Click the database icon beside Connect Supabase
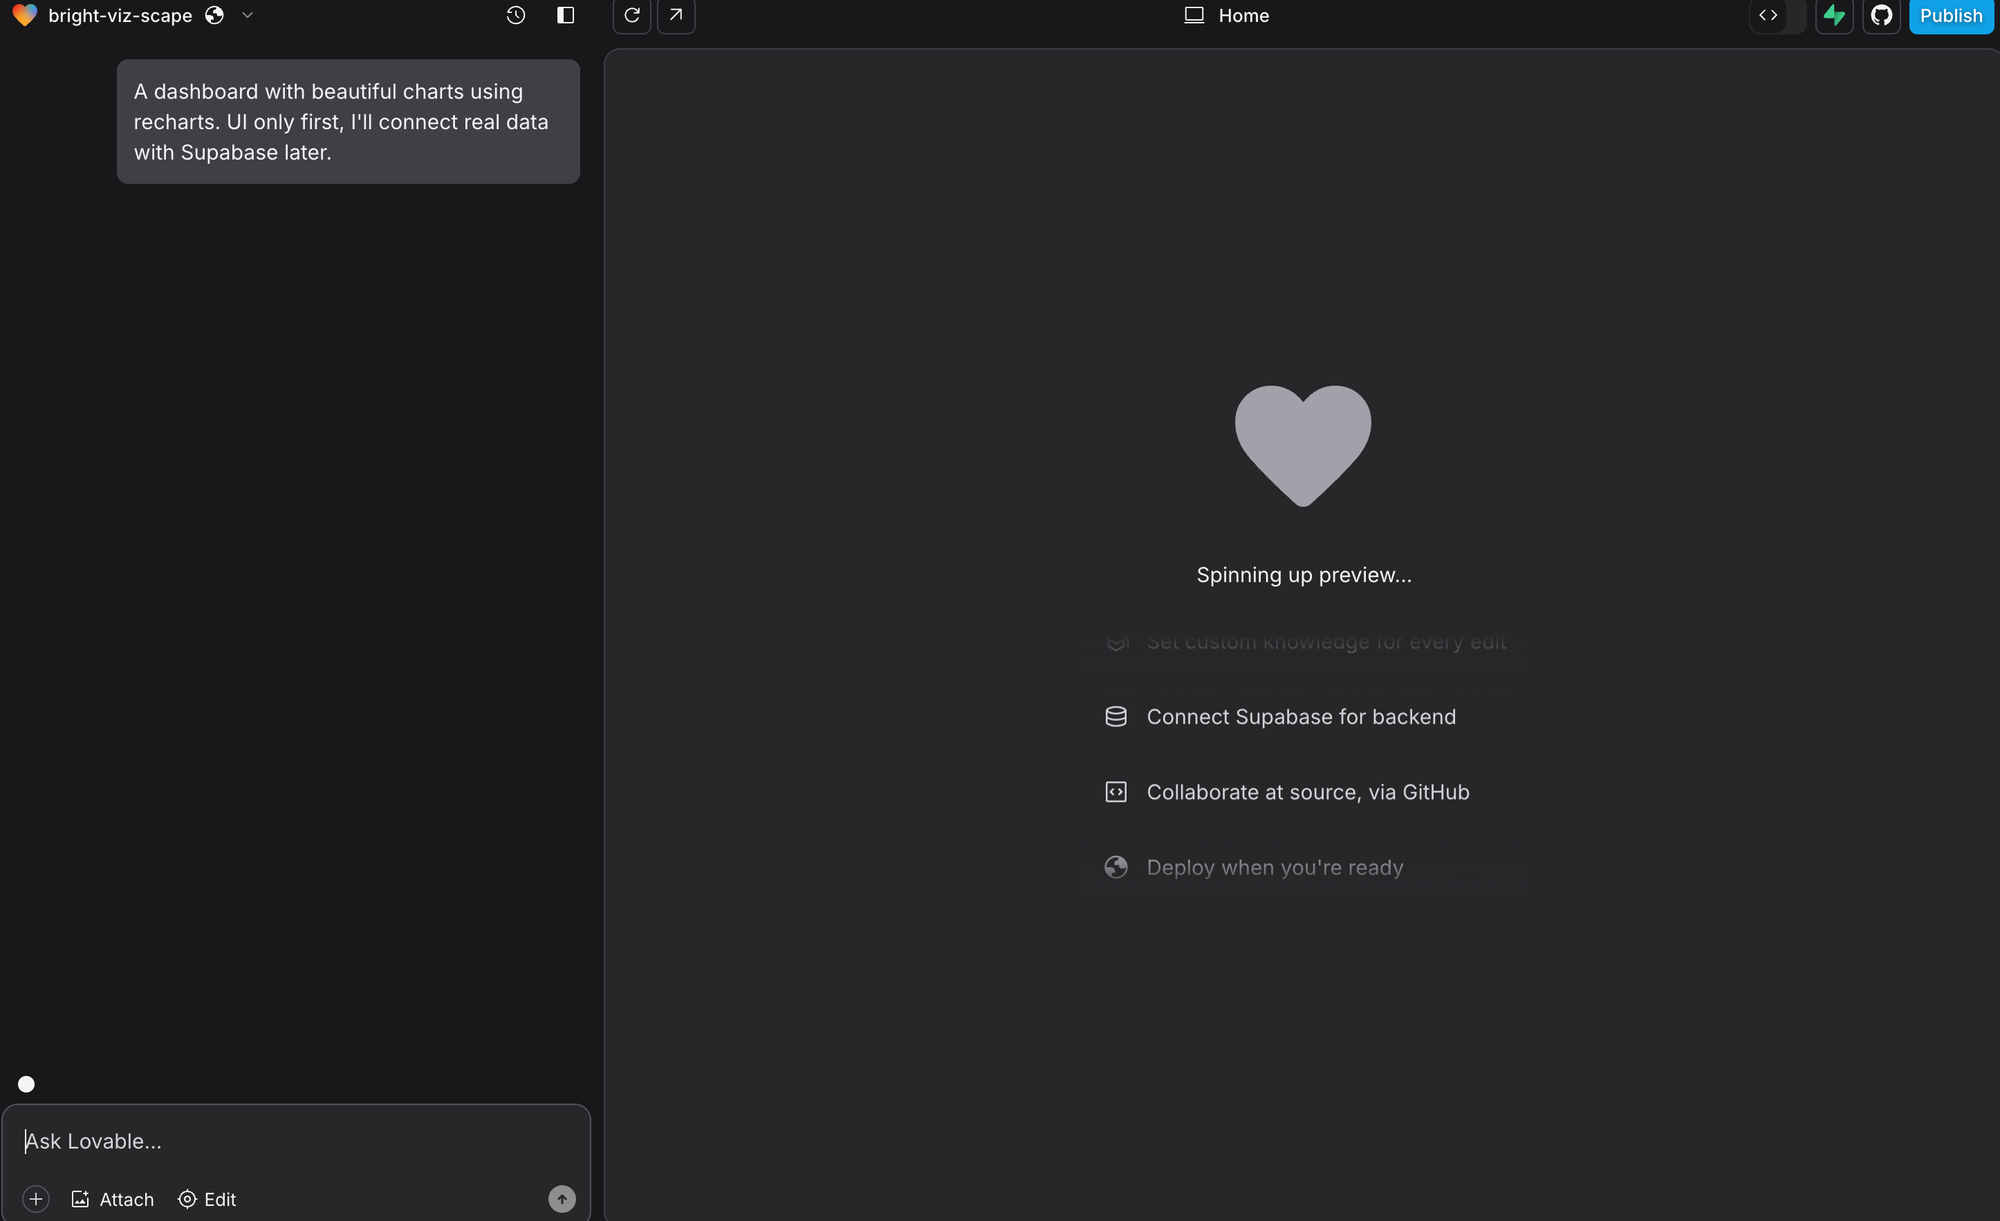 point(1115,717)
